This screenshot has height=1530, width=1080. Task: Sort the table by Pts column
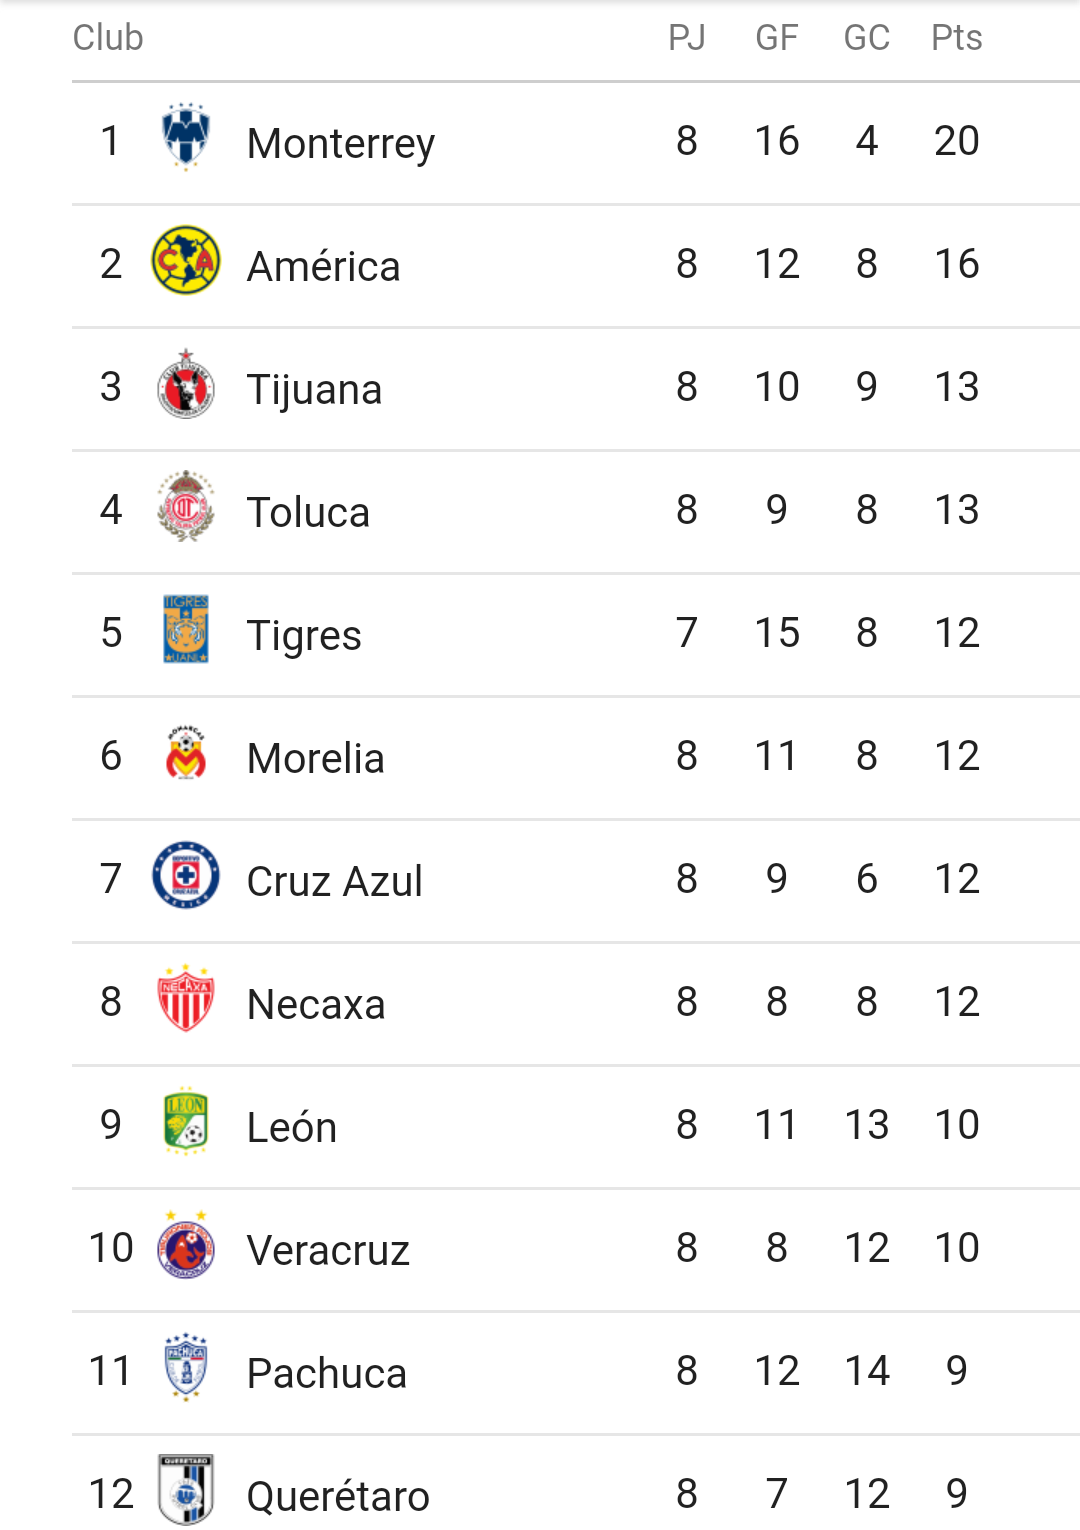click(956, 38)
